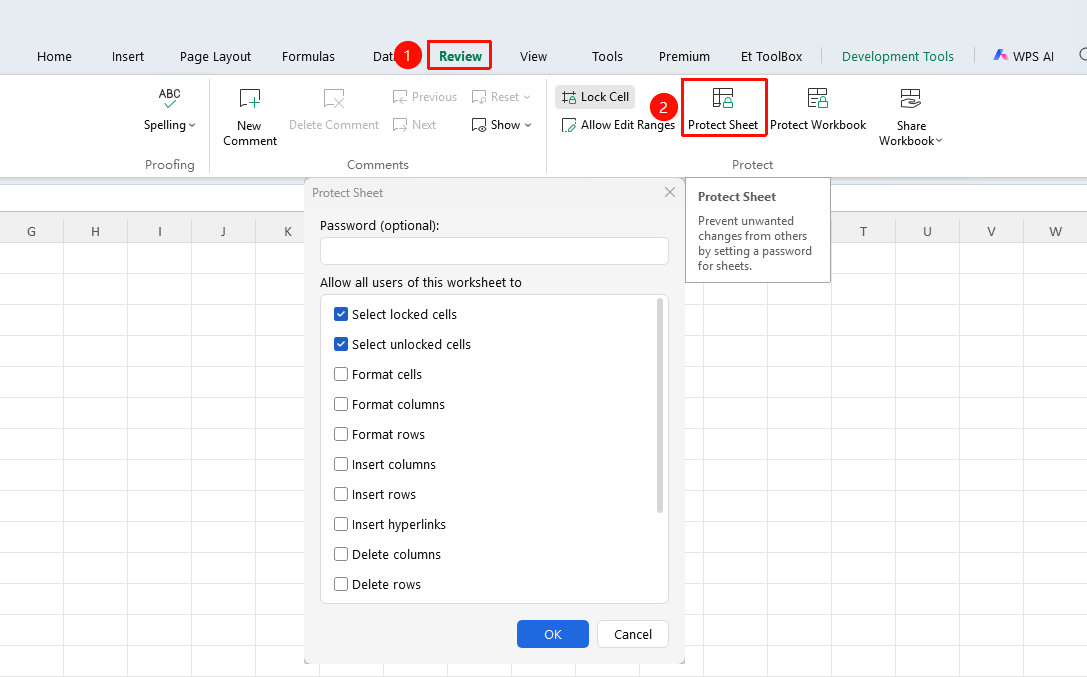
Task: Allow Insert hyperlinks permission
Action: tap(341, 524)
